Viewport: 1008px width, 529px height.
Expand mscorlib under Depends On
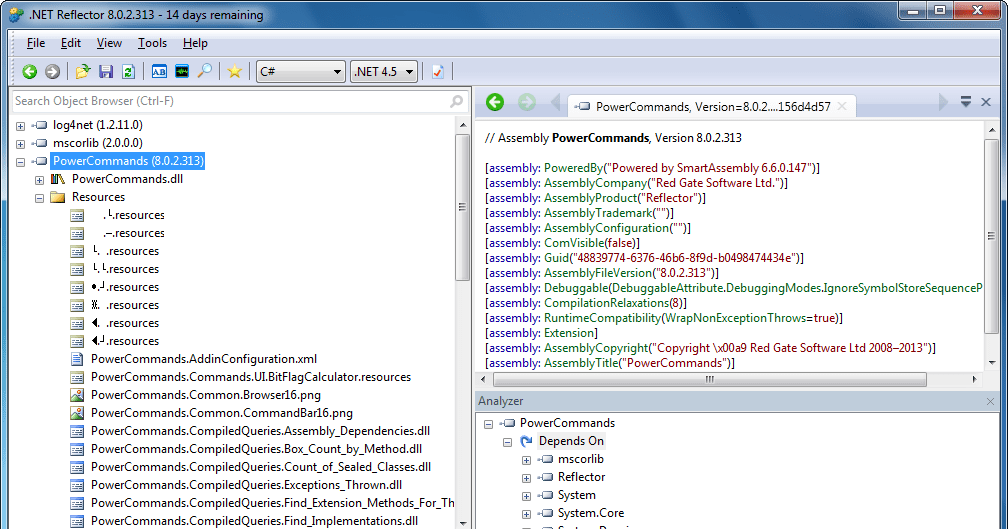click(526, 460)
